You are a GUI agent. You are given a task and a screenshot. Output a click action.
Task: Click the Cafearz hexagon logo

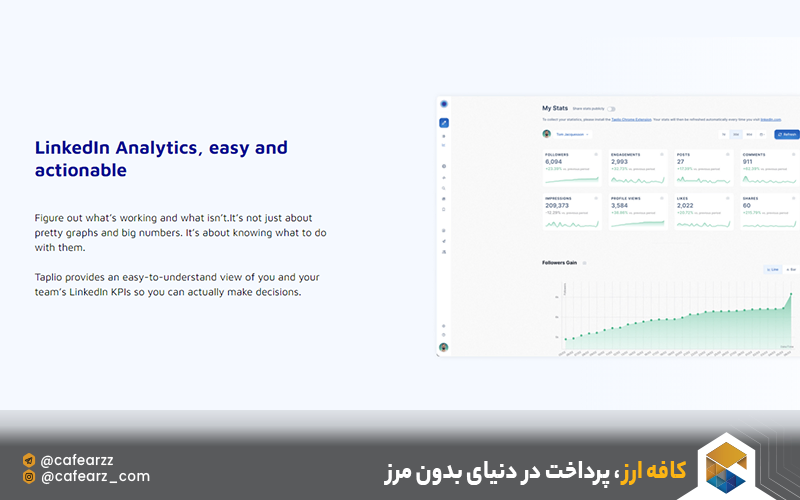(726, 464)
